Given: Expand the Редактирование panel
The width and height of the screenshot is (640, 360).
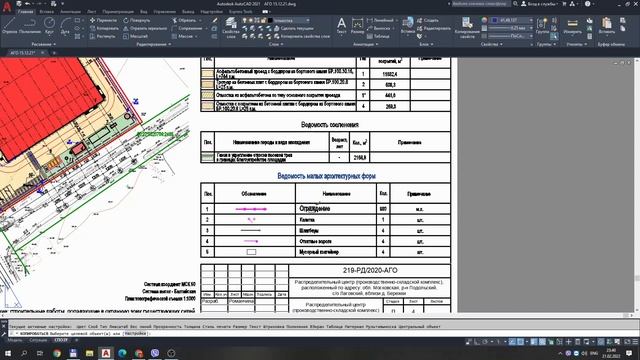Looking at the screenshot, I should 153,44.
